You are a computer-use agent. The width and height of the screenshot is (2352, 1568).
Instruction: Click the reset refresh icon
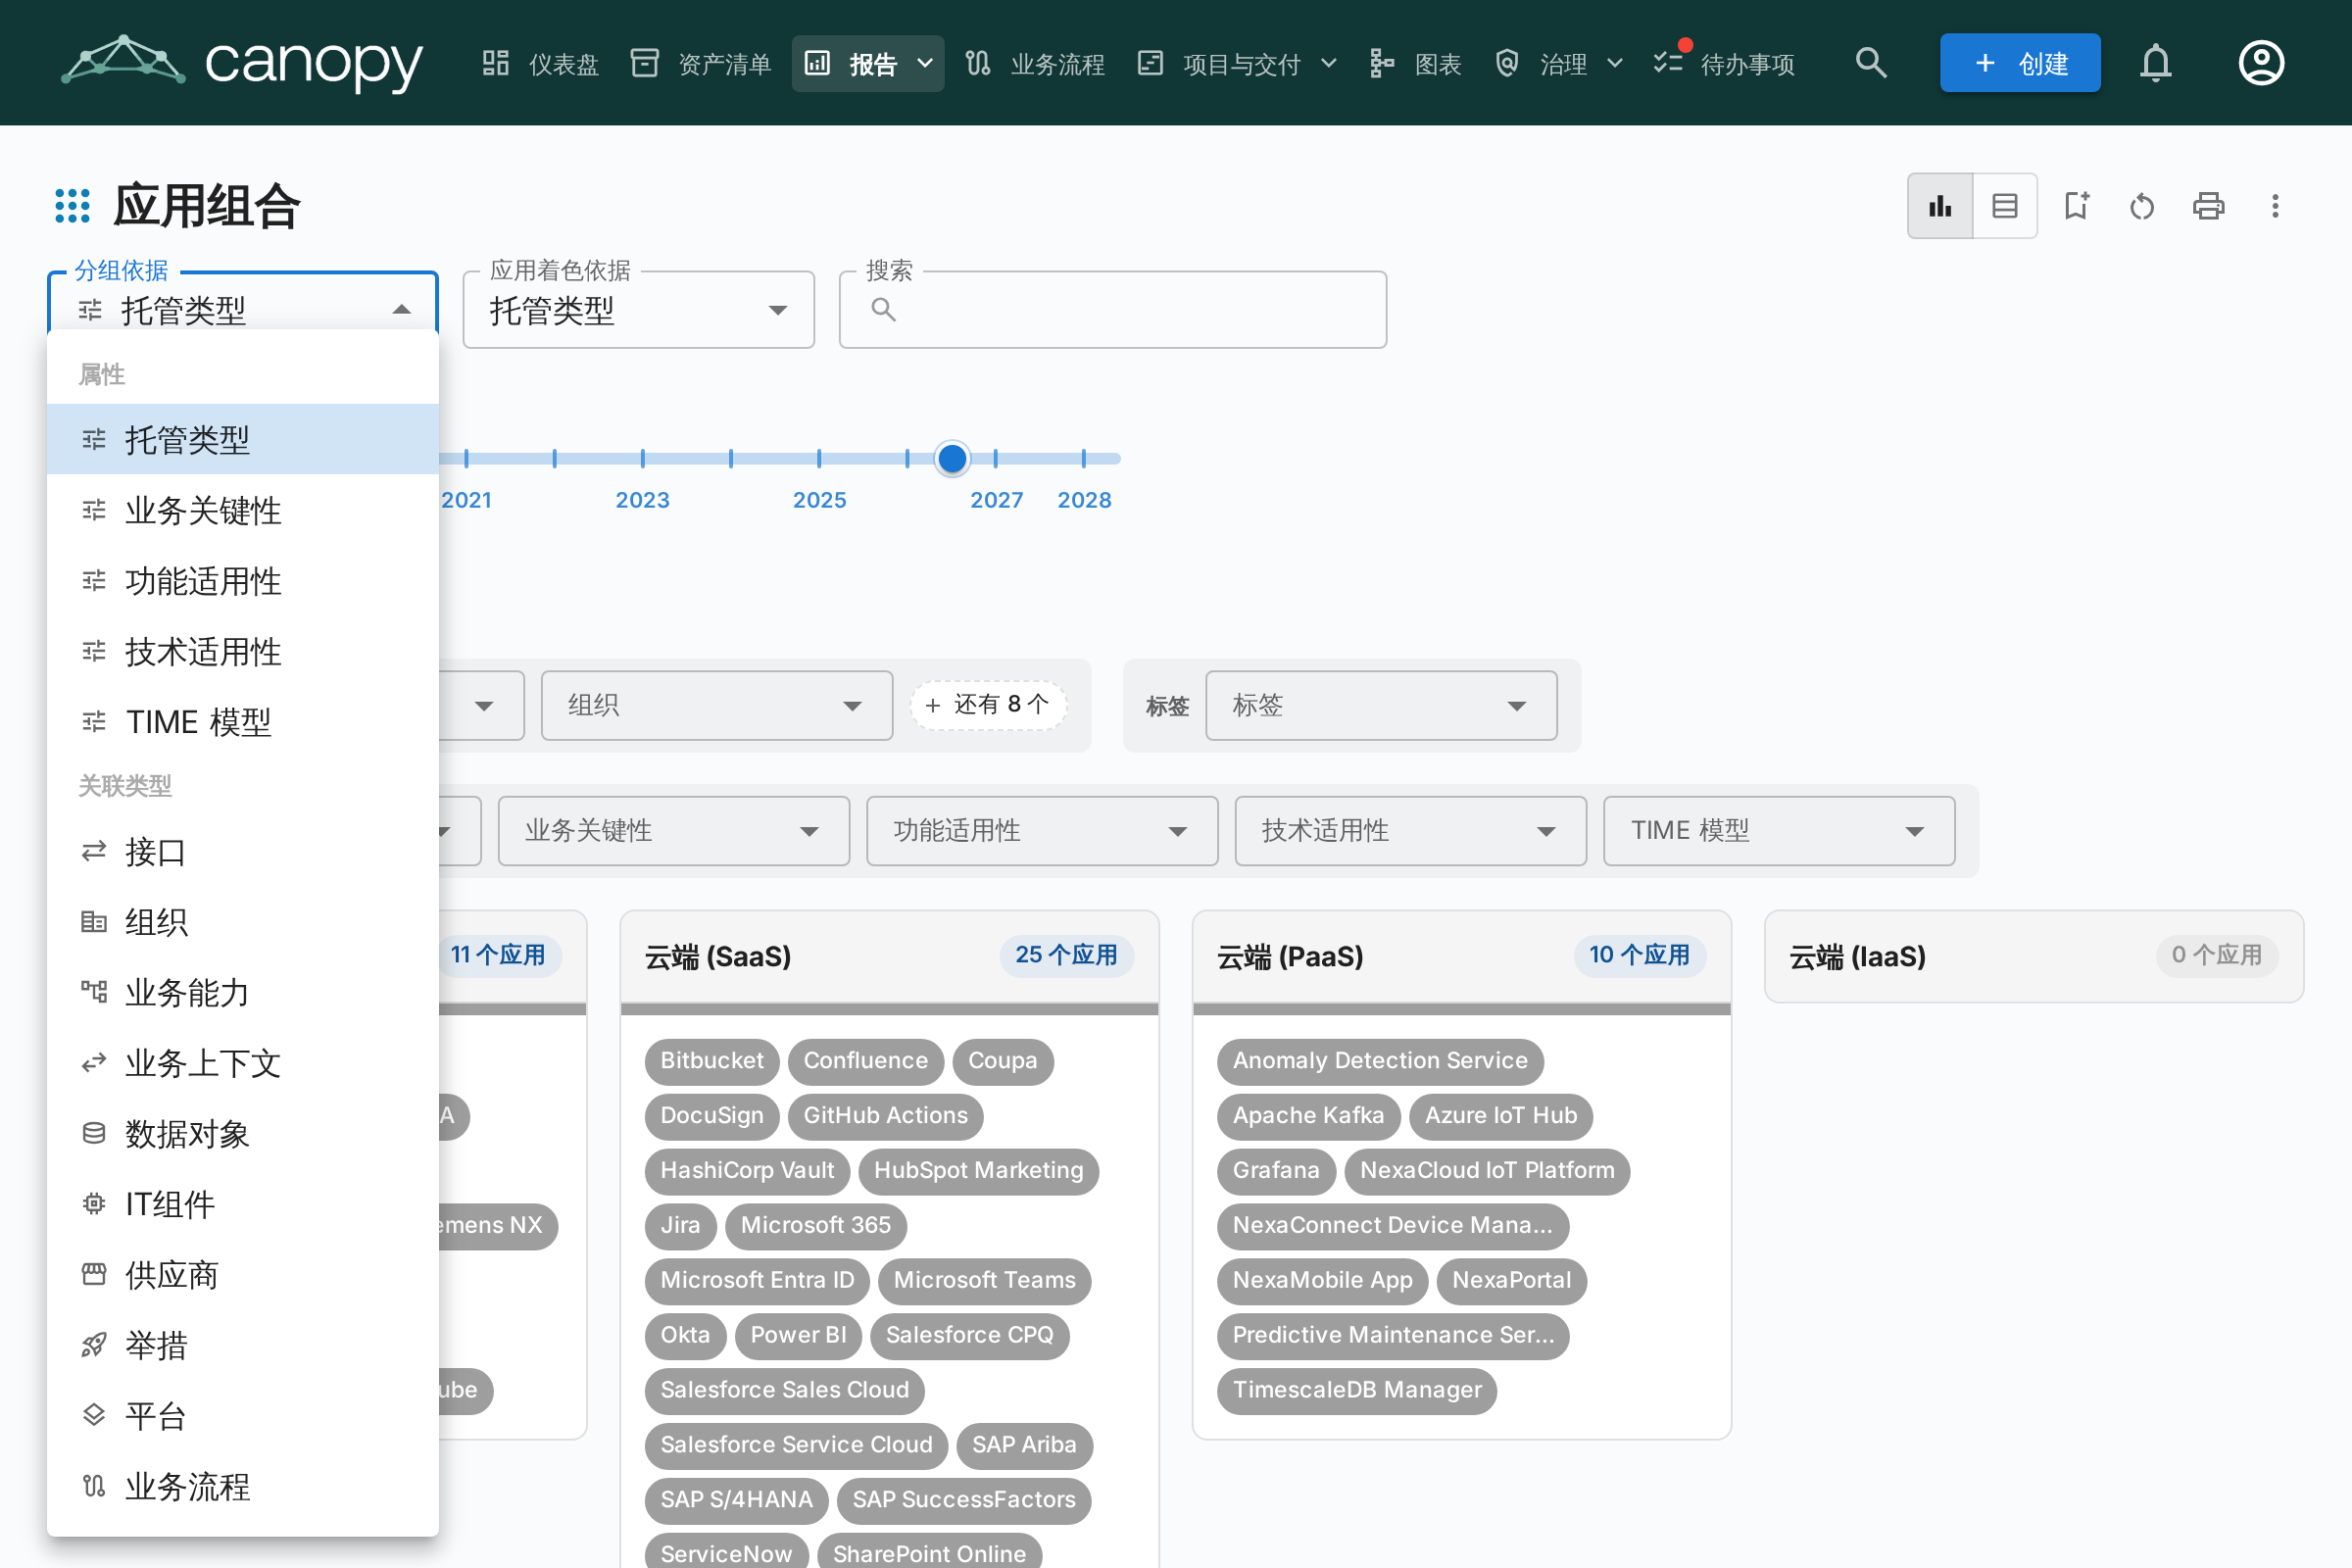point(2142,206)
